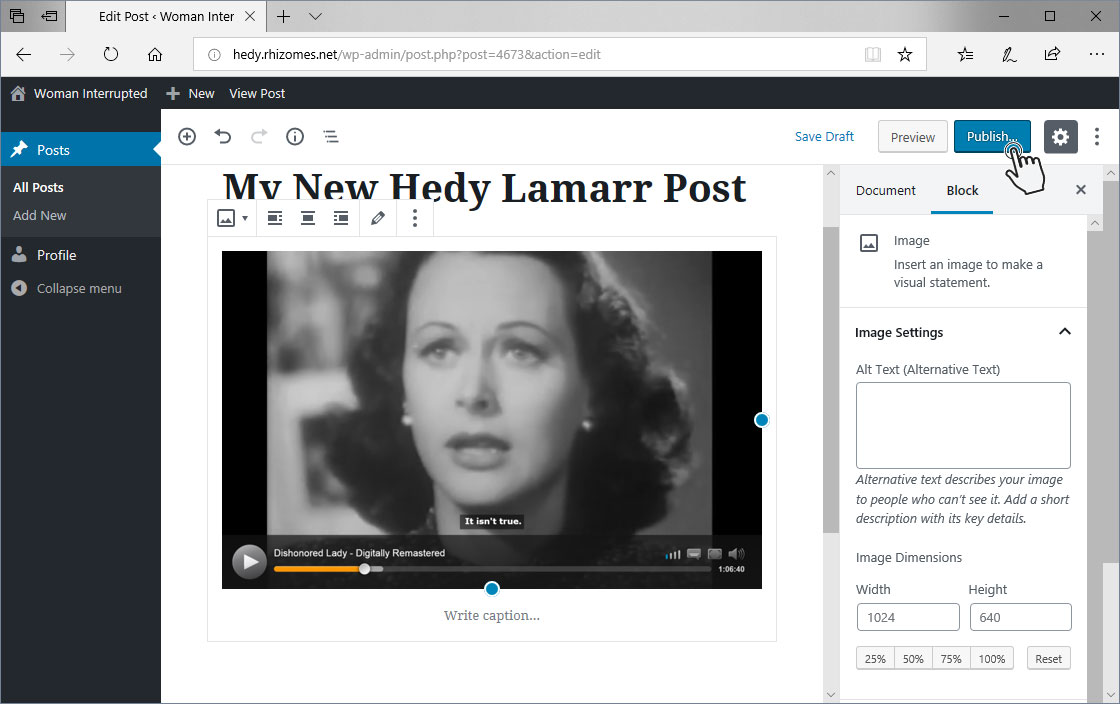The height and width of the screenshot is (704, 1120).
Task: Select the Block tab
Action: (962, 191)
